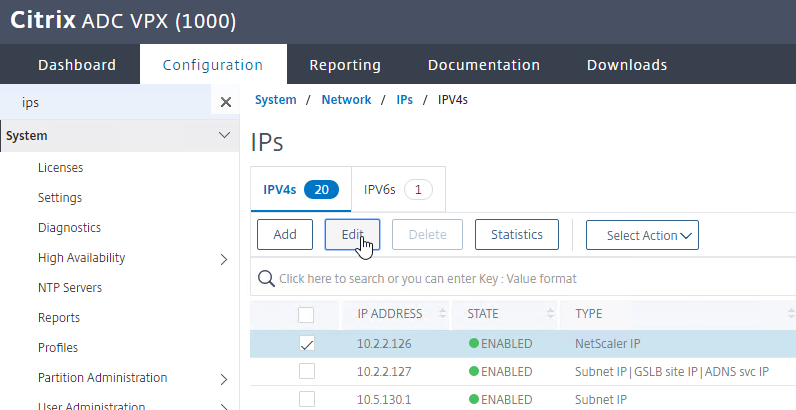Go to the Reporting tab
The image size is (796, 410).
tap(345, 65)
